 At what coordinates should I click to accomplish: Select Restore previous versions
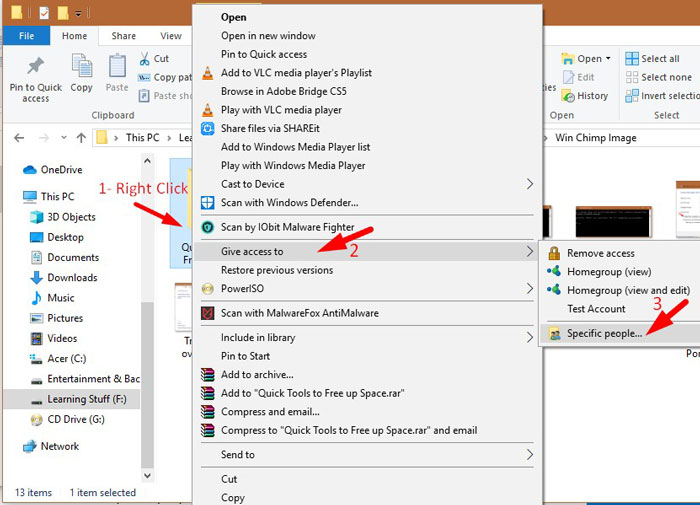(277, 270)
